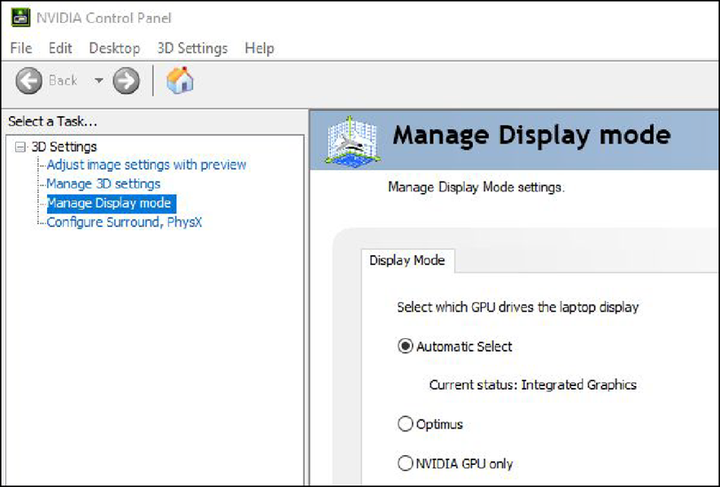Click the Back arrow button
Viewport: 720px width, 487px height.
tap(29, 81)
